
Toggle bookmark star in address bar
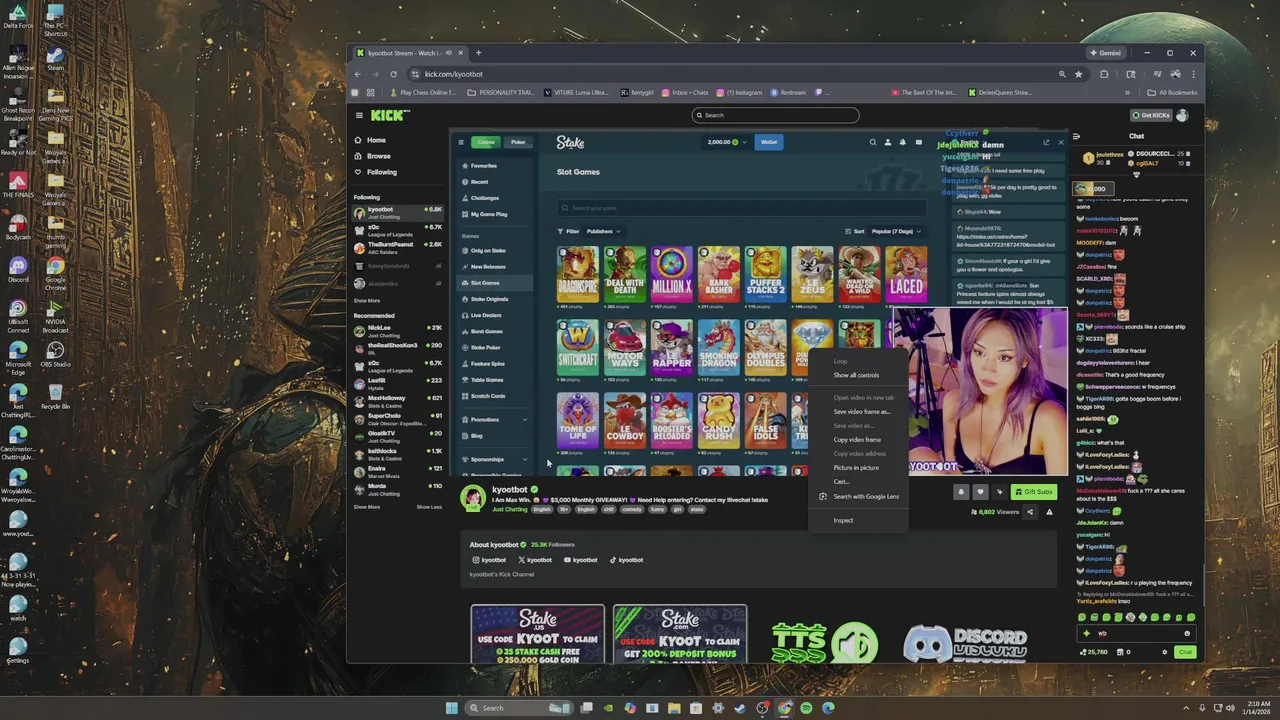tap(1078, 74)
